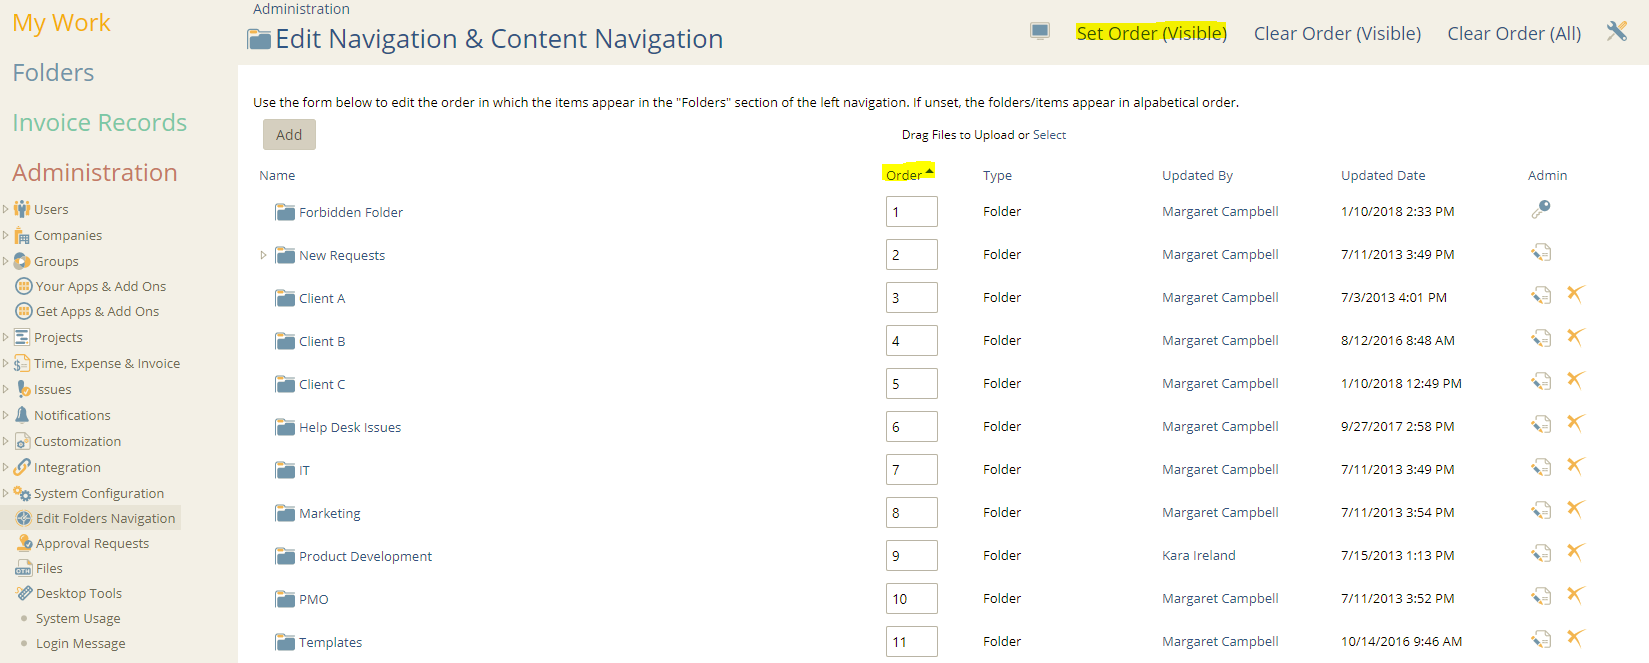Expand the Users tree node
The image size is (1649, 663).
pos(6,209)
